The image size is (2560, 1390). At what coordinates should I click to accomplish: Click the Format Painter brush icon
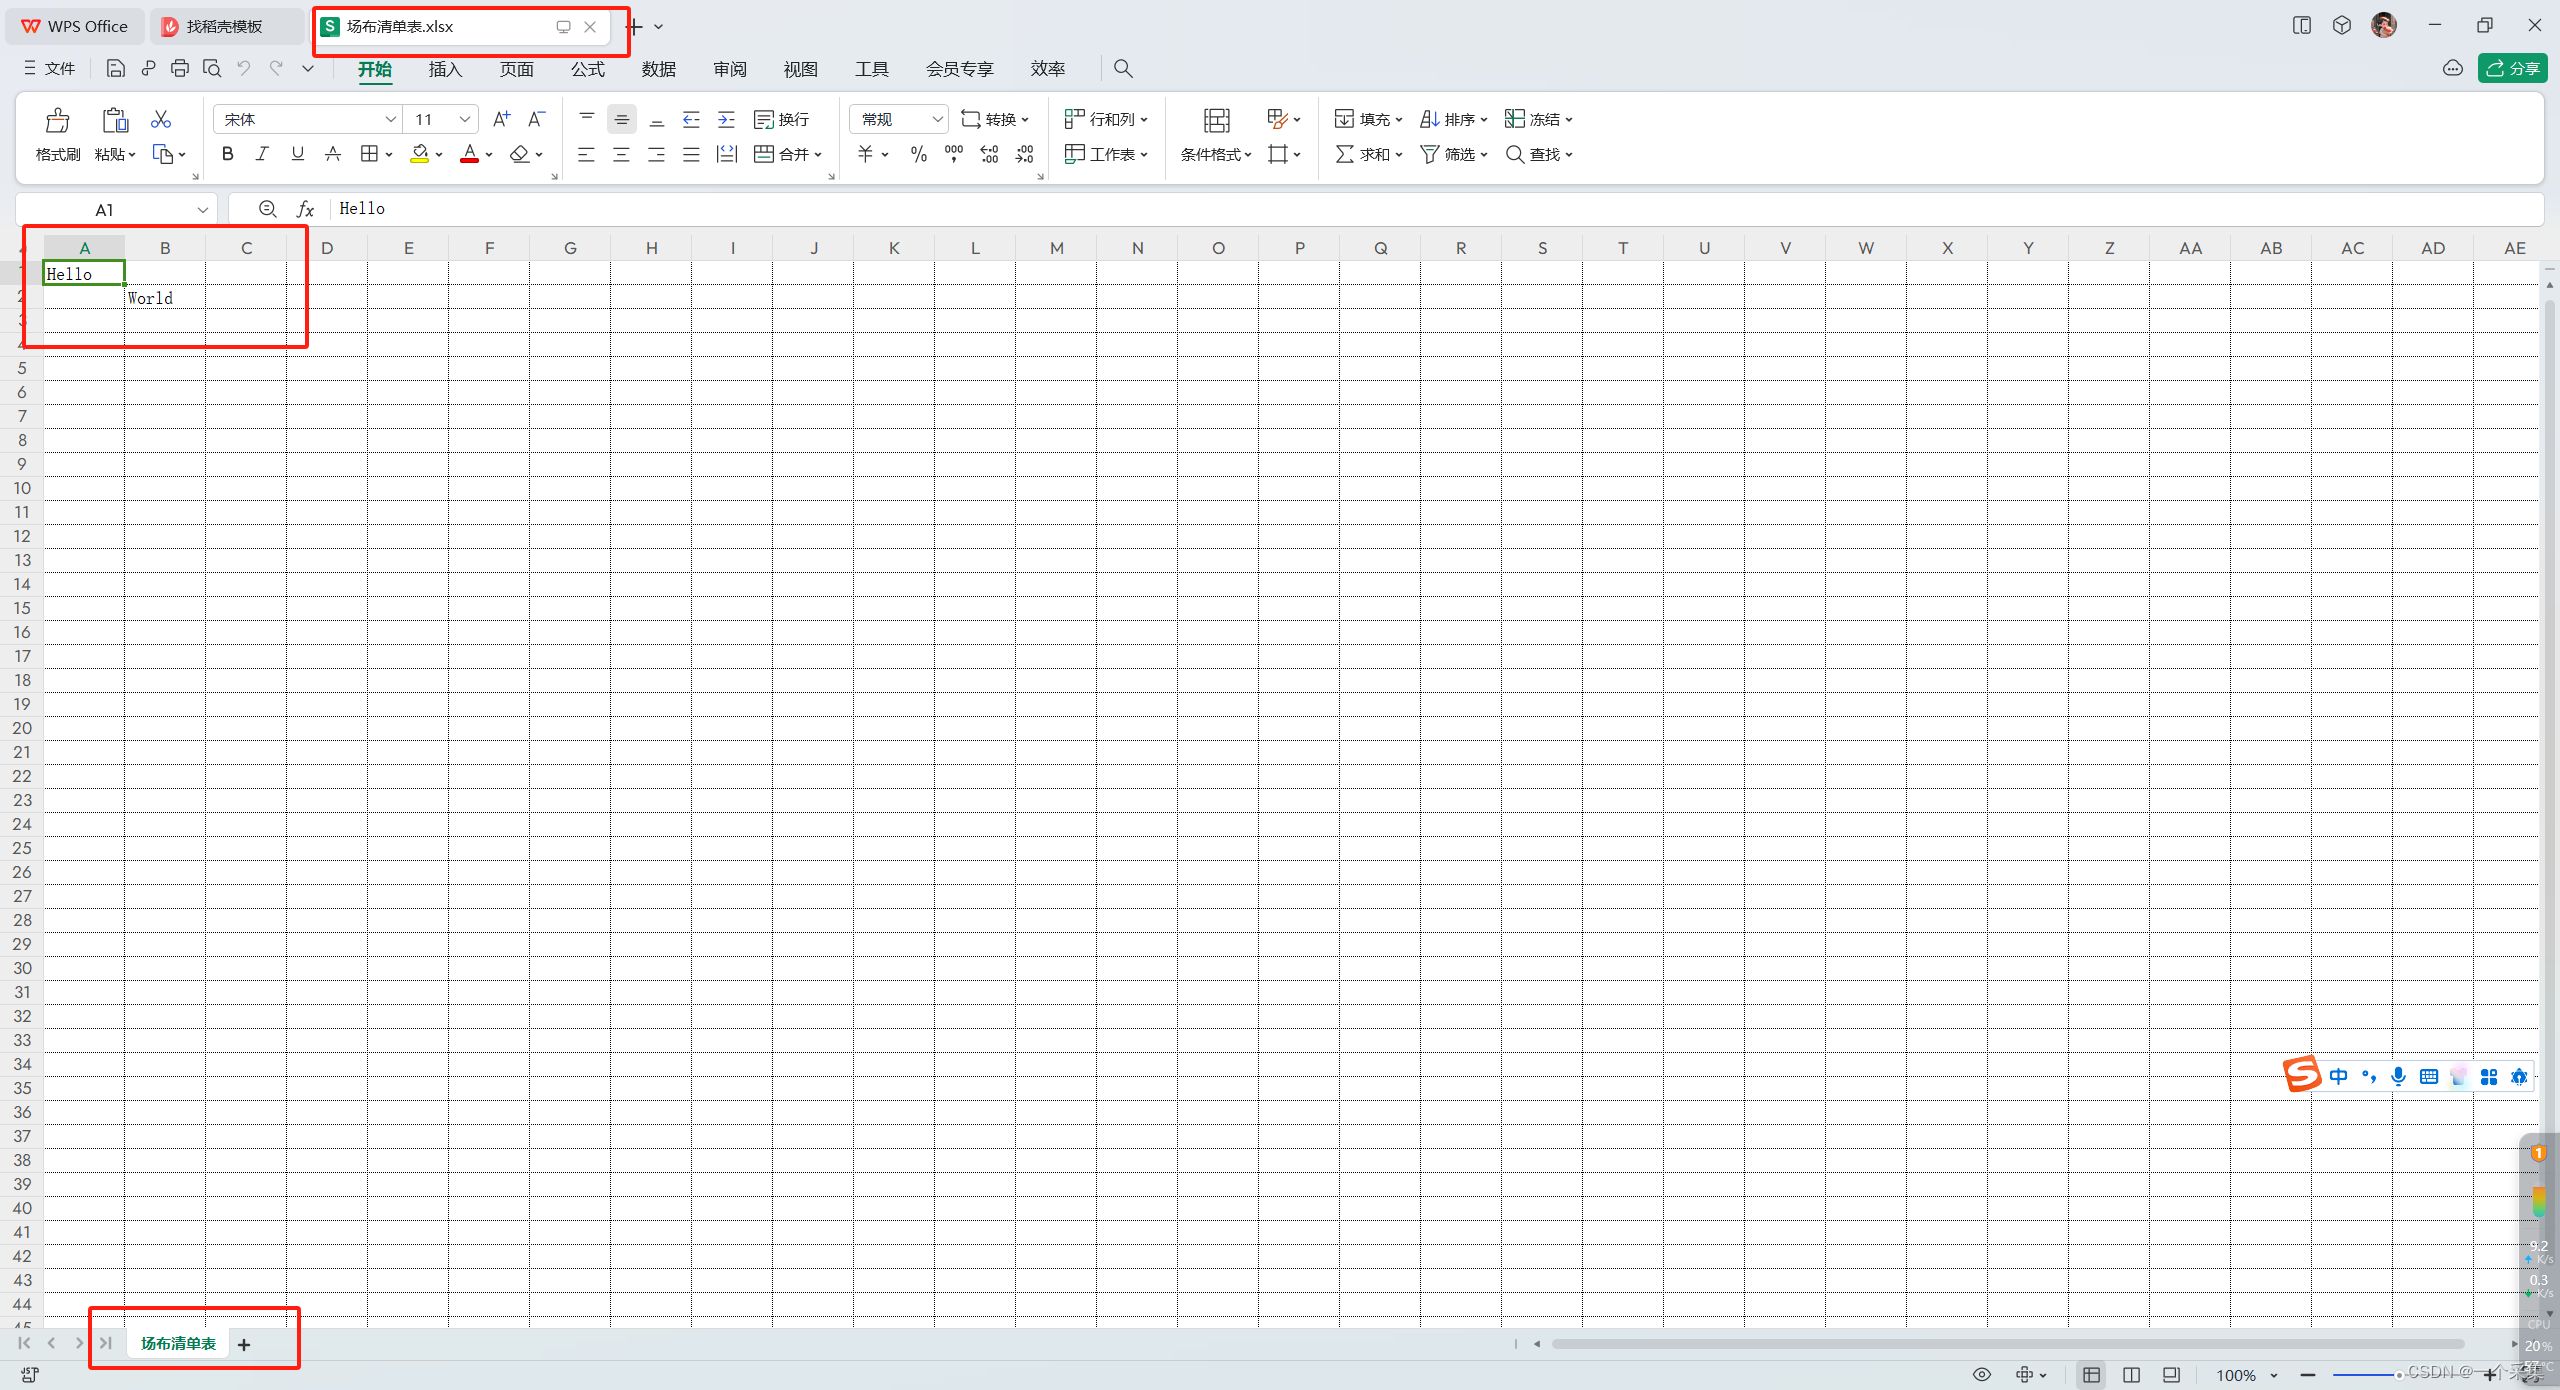[x=57, y=121]
